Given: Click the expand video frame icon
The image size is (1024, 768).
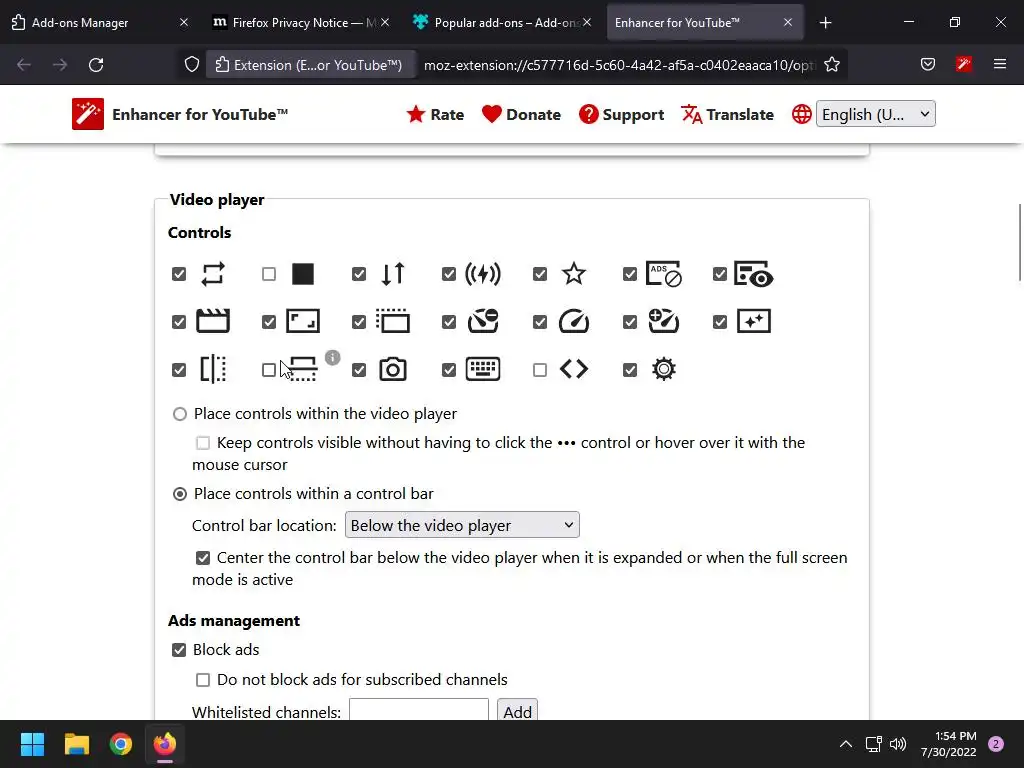Looking at the screenshot, I should tap(303, 321).
